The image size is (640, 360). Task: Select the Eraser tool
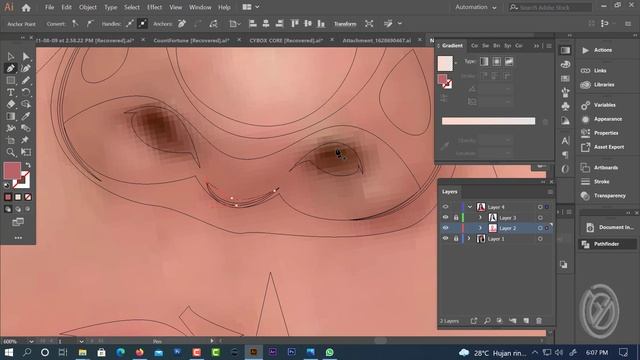pyautogui.click(x=11, y=104)
